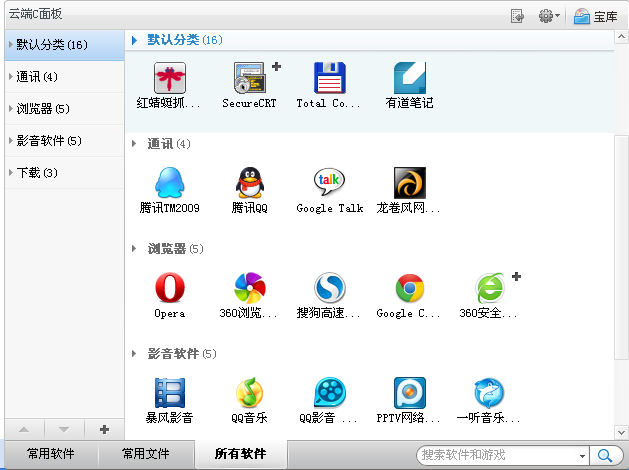The width and height of the screenshot is (629, 470).
Task: Launch 暴风影音 video player icon
Action: [170, 393]
